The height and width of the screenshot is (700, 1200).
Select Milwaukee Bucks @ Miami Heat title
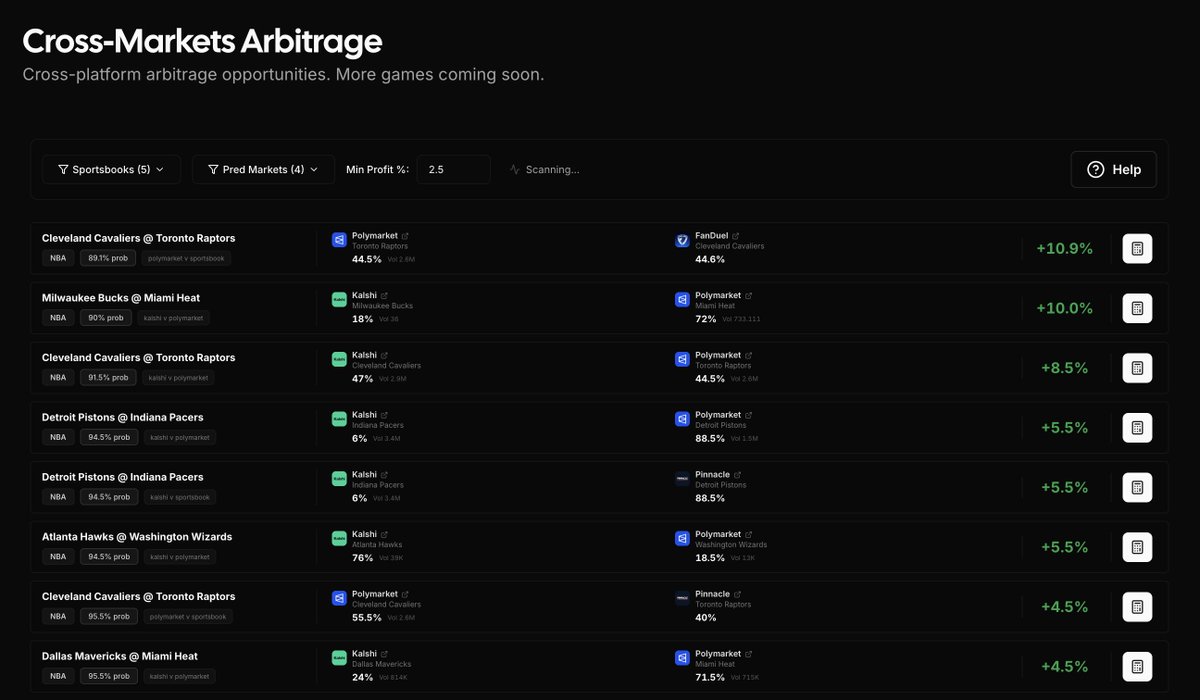pyautogui.click(x=121, y=298)
